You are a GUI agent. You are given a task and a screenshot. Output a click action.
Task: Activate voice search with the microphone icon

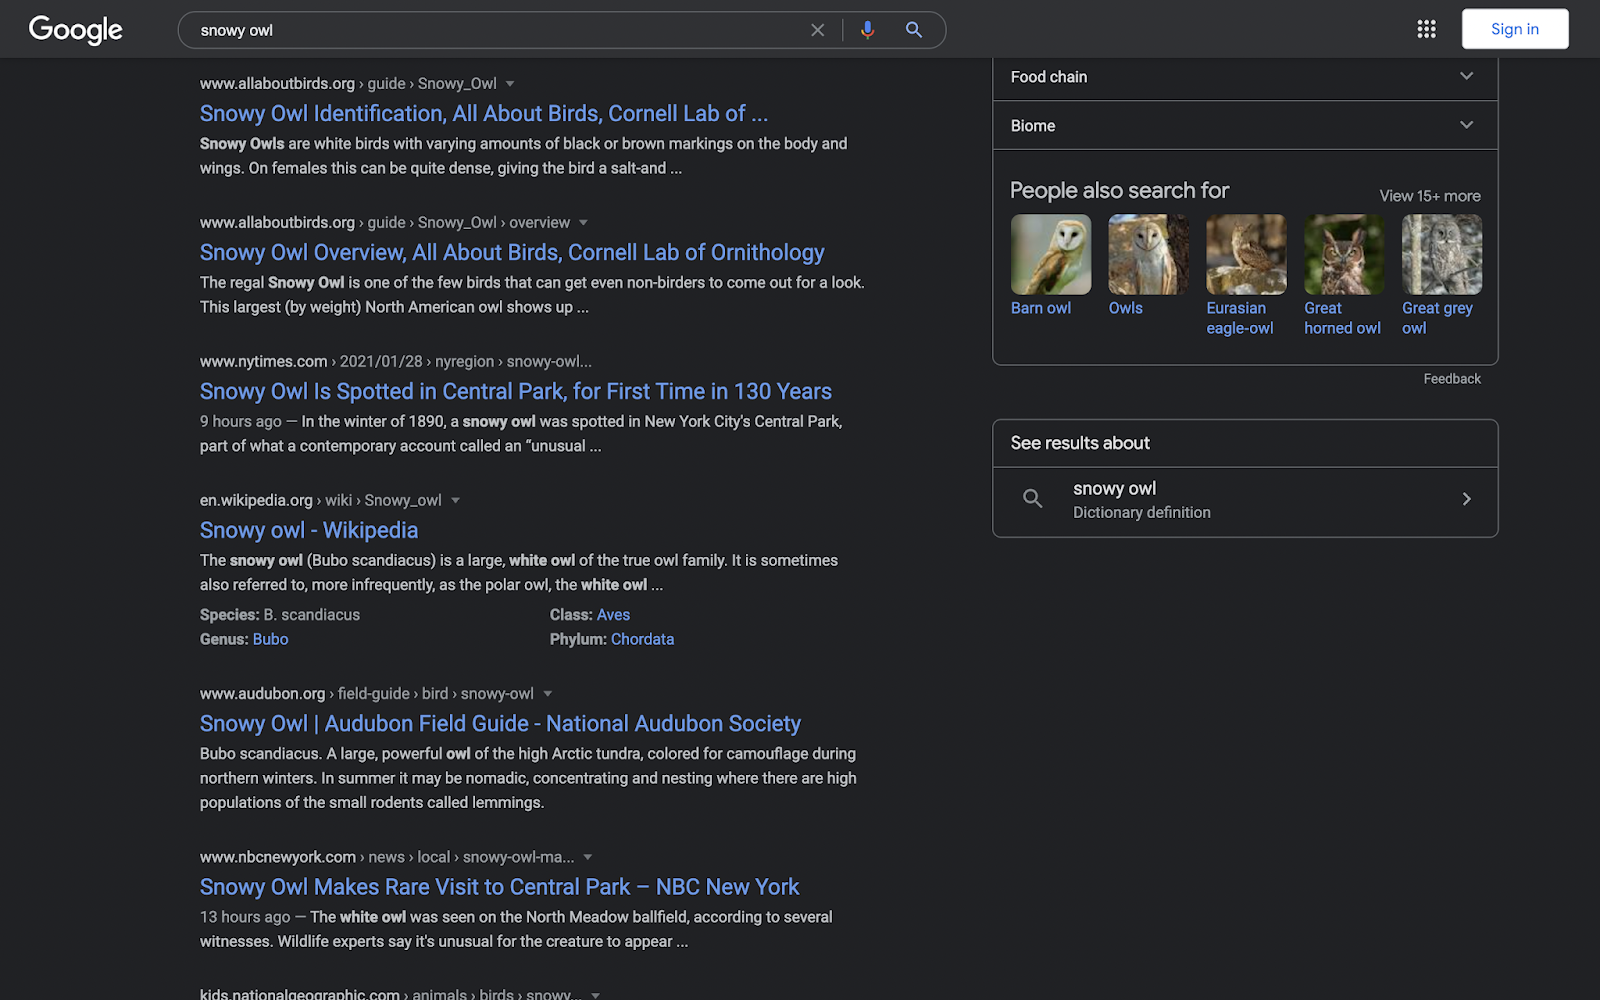(x=866, y=29)
